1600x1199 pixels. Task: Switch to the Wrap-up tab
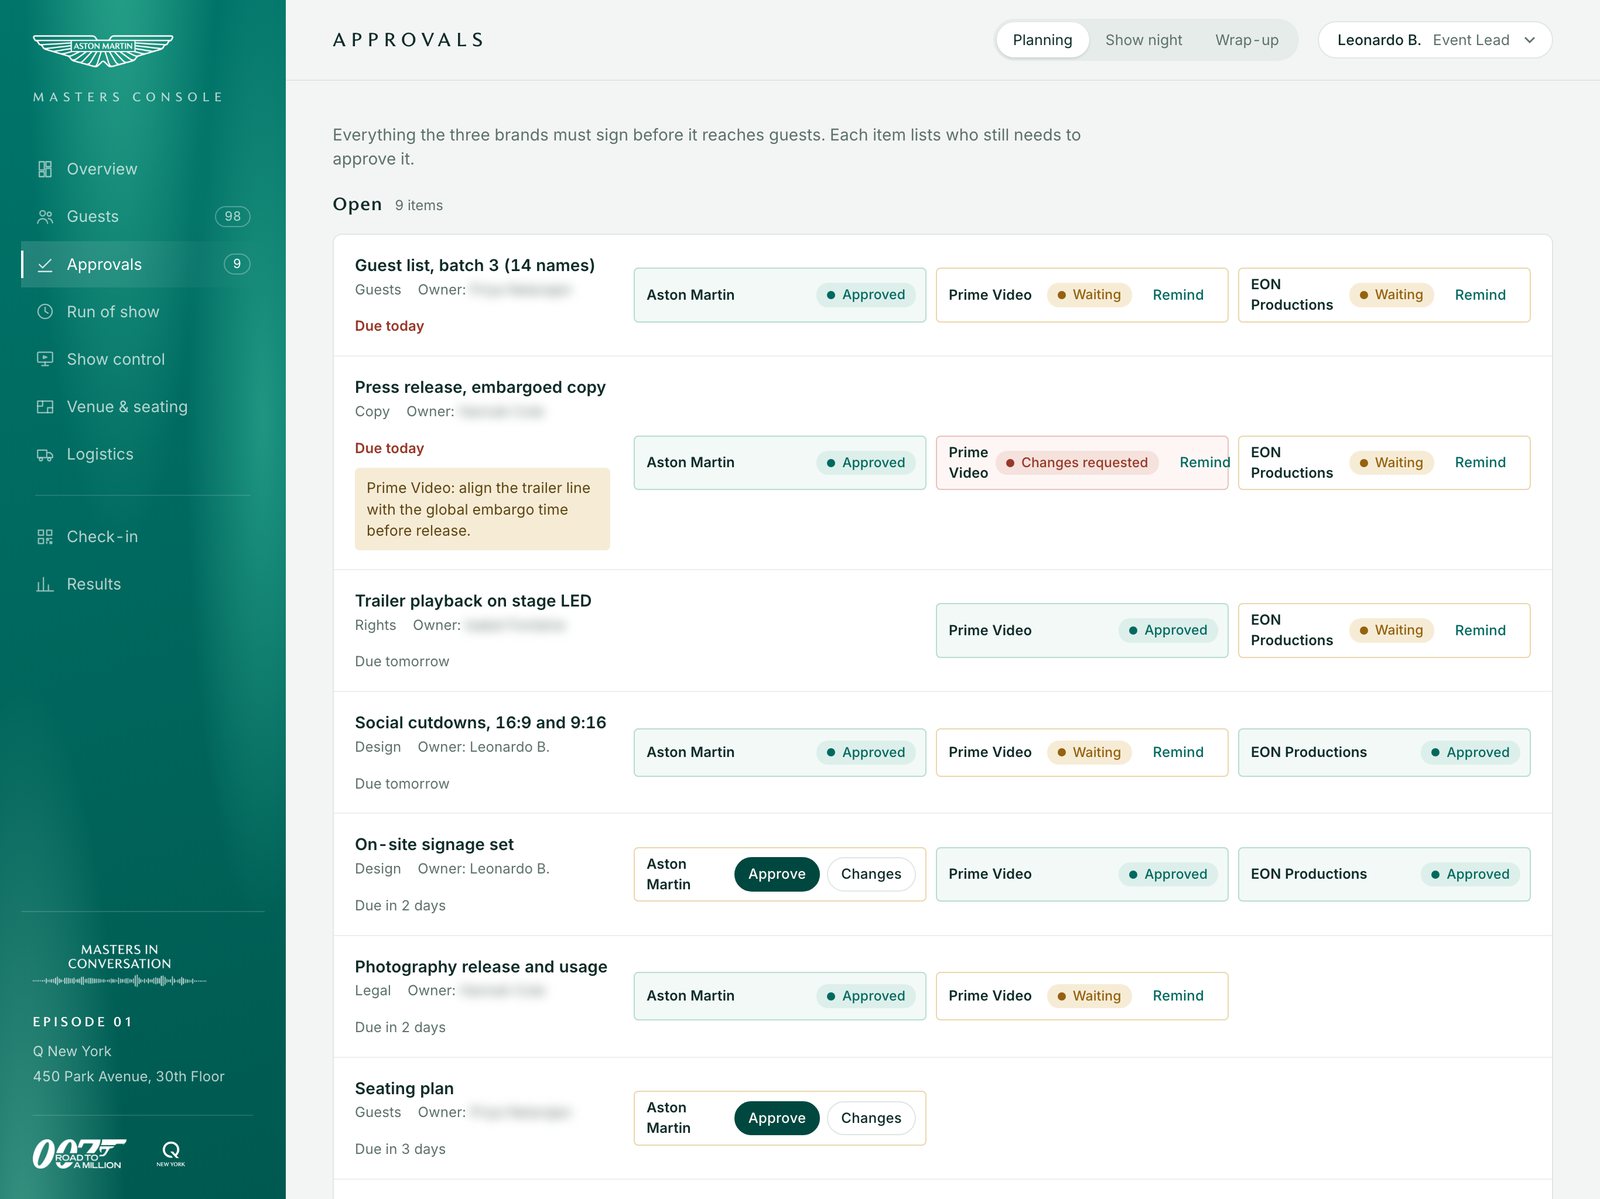pos(1246,40)
